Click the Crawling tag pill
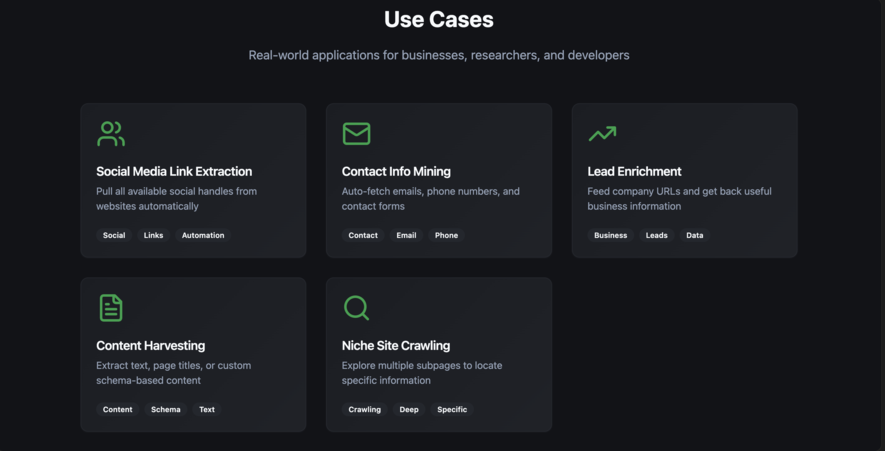 [364, 409]
